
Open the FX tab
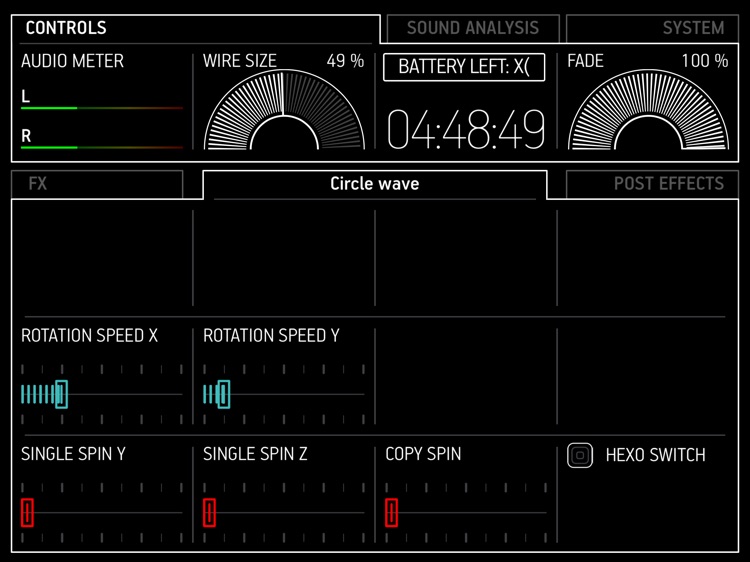[96, 184]
